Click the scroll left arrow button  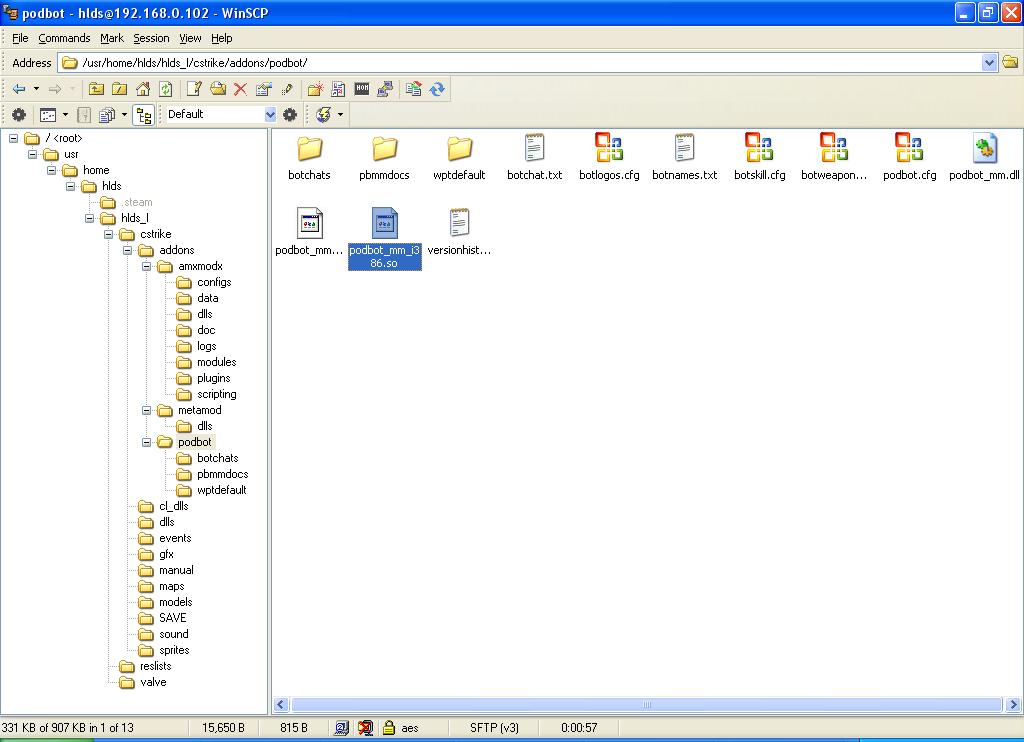[x=281, y=705]
